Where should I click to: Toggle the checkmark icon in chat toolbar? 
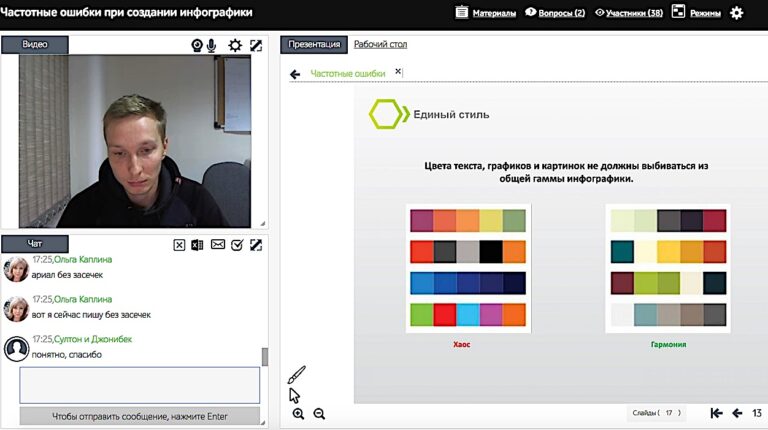click(x=237, y=245)
